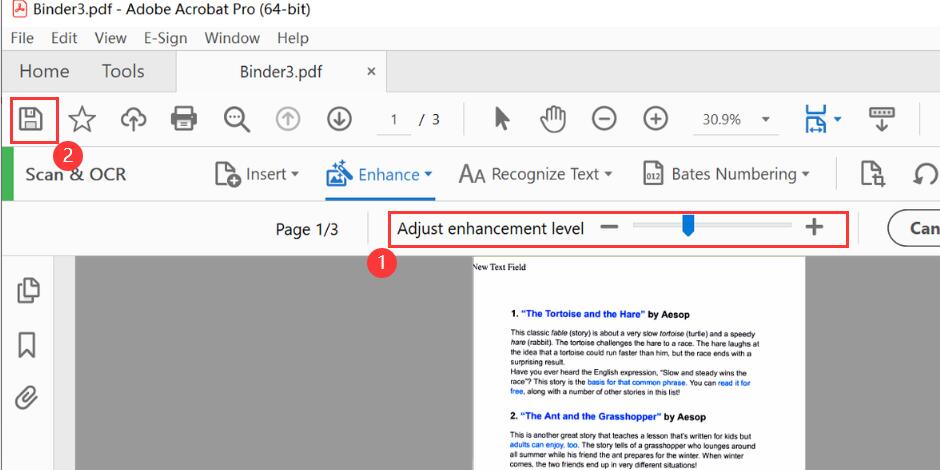
Task: Click the scrolling mode keyboard icon
Action: pos(882,119)
